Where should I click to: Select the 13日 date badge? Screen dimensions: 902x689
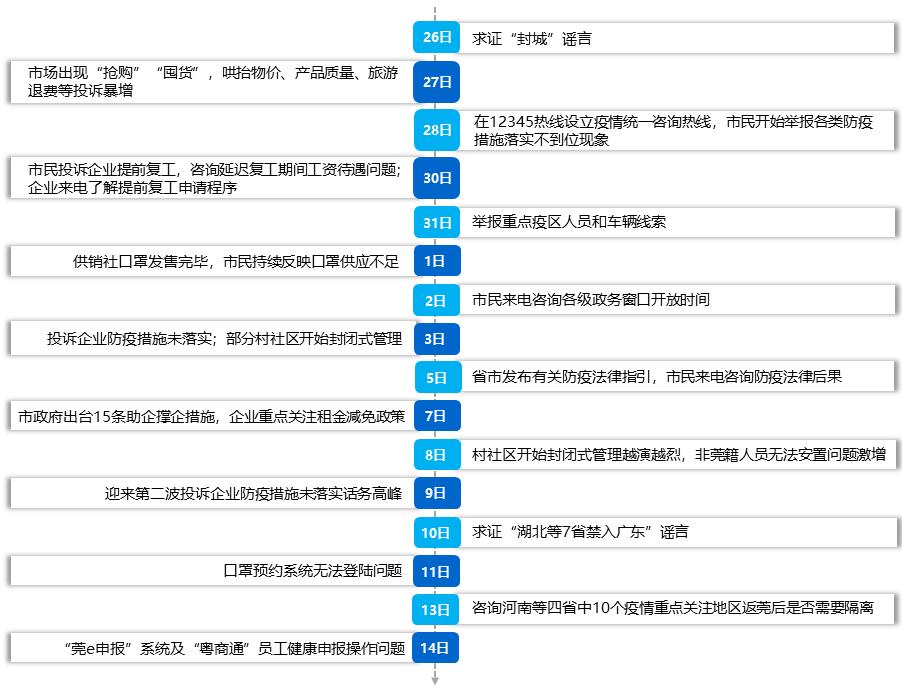pos(435,610)
